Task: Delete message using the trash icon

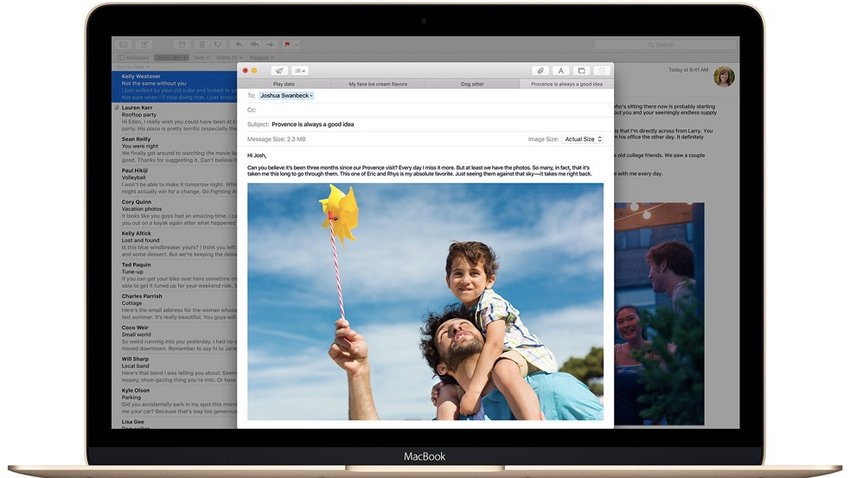Action: point(201,44)
